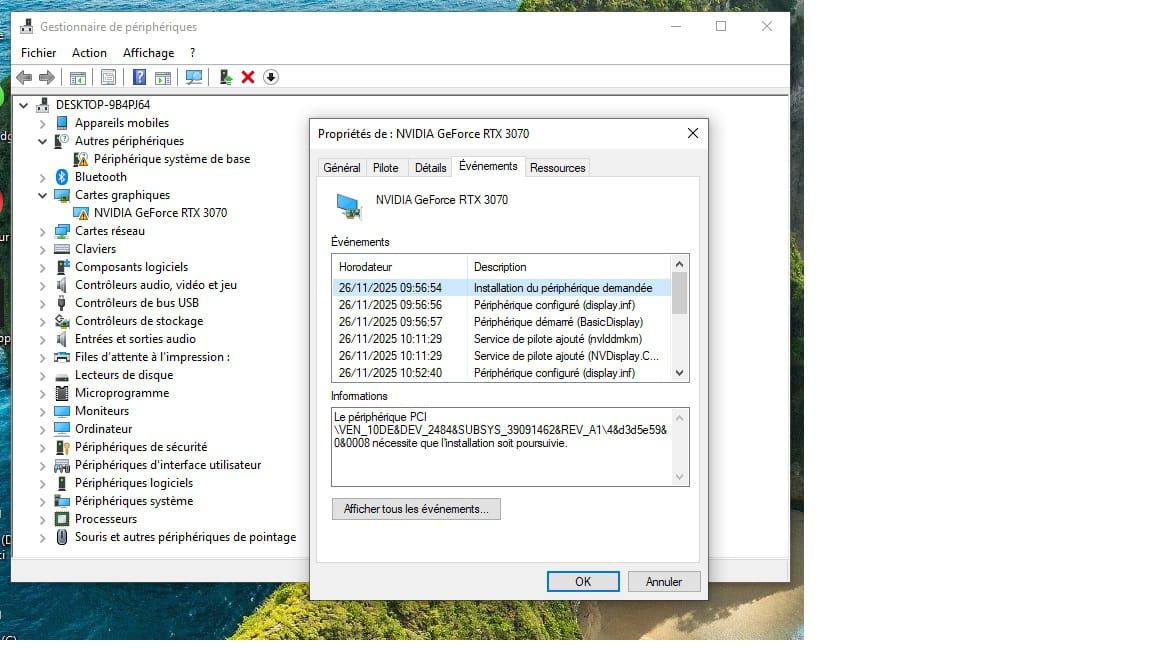Select the 26/11/2025 10:52:40 event row
This screenshot has width=1152, height=648.
pyautogui.click(x=501, y=372)
